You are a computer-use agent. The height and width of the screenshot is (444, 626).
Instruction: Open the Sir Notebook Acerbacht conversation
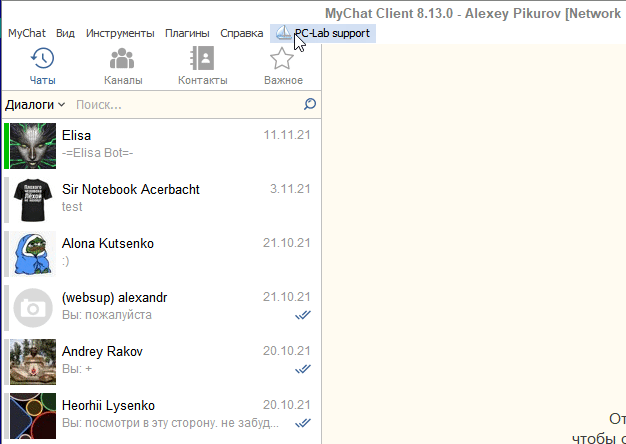(x=162, y=200)
